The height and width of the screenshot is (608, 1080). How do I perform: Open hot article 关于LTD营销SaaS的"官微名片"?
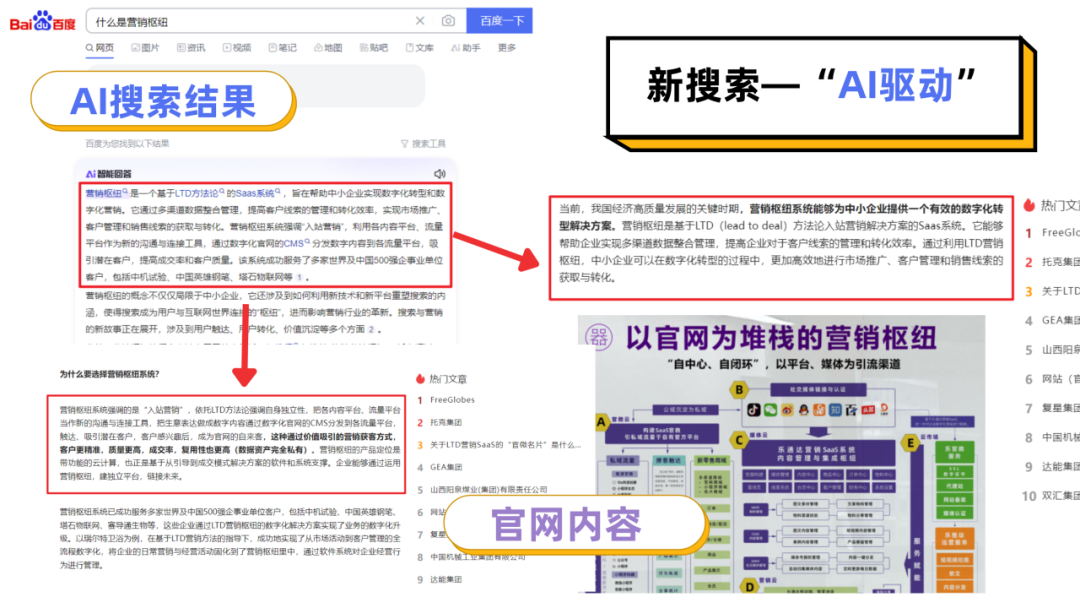[x=506, y=445]
